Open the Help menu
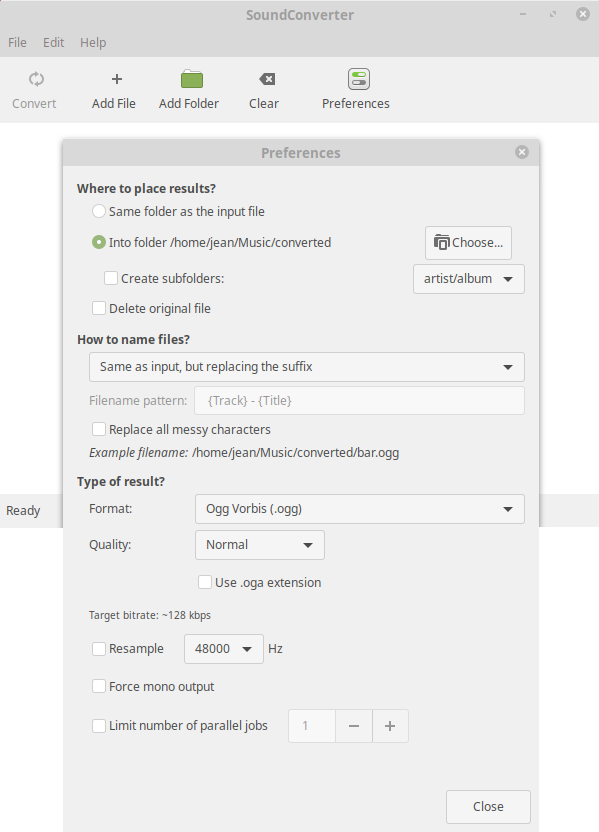Viewport: 599px width, 832px height. [x=93, y=42]
